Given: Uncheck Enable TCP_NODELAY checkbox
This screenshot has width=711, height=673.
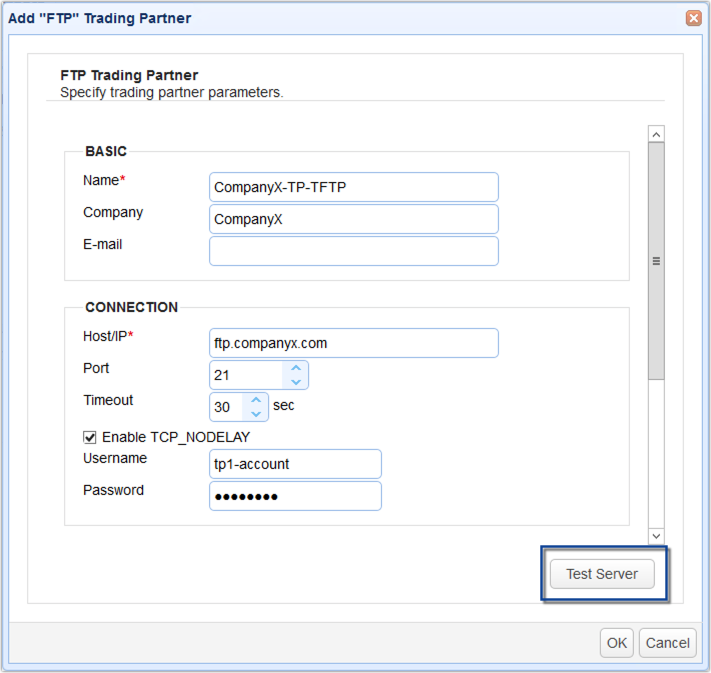Looking at the screenshot, I should (90, 437).
